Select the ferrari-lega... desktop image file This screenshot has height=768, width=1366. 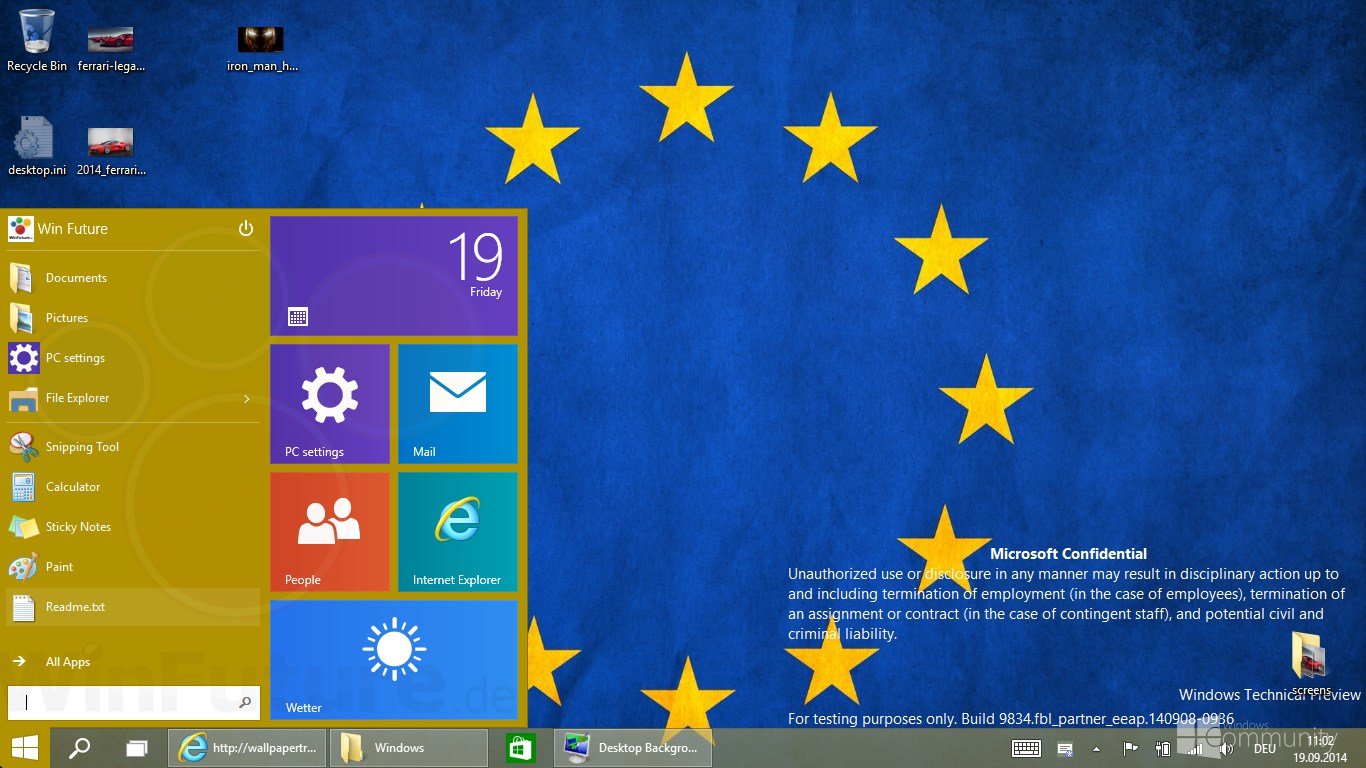click(x=111, y=48)
